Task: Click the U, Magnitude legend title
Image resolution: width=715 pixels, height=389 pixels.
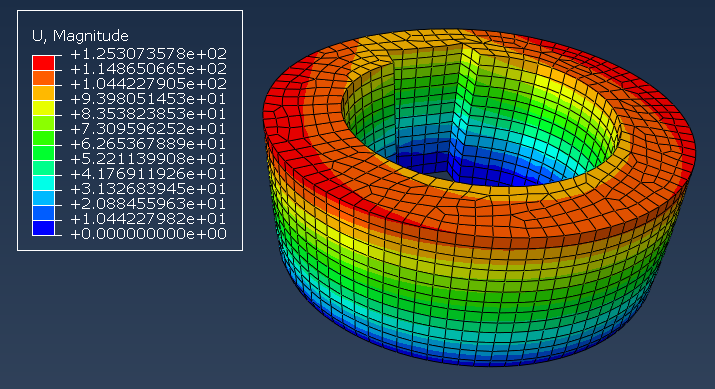Action: point(80,36)
